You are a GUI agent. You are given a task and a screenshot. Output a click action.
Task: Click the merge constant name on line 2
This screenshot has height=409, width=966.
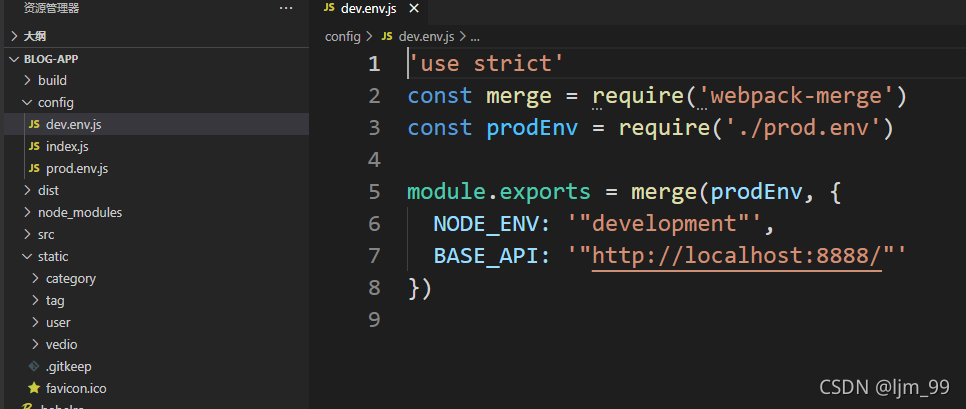(519, 96)
